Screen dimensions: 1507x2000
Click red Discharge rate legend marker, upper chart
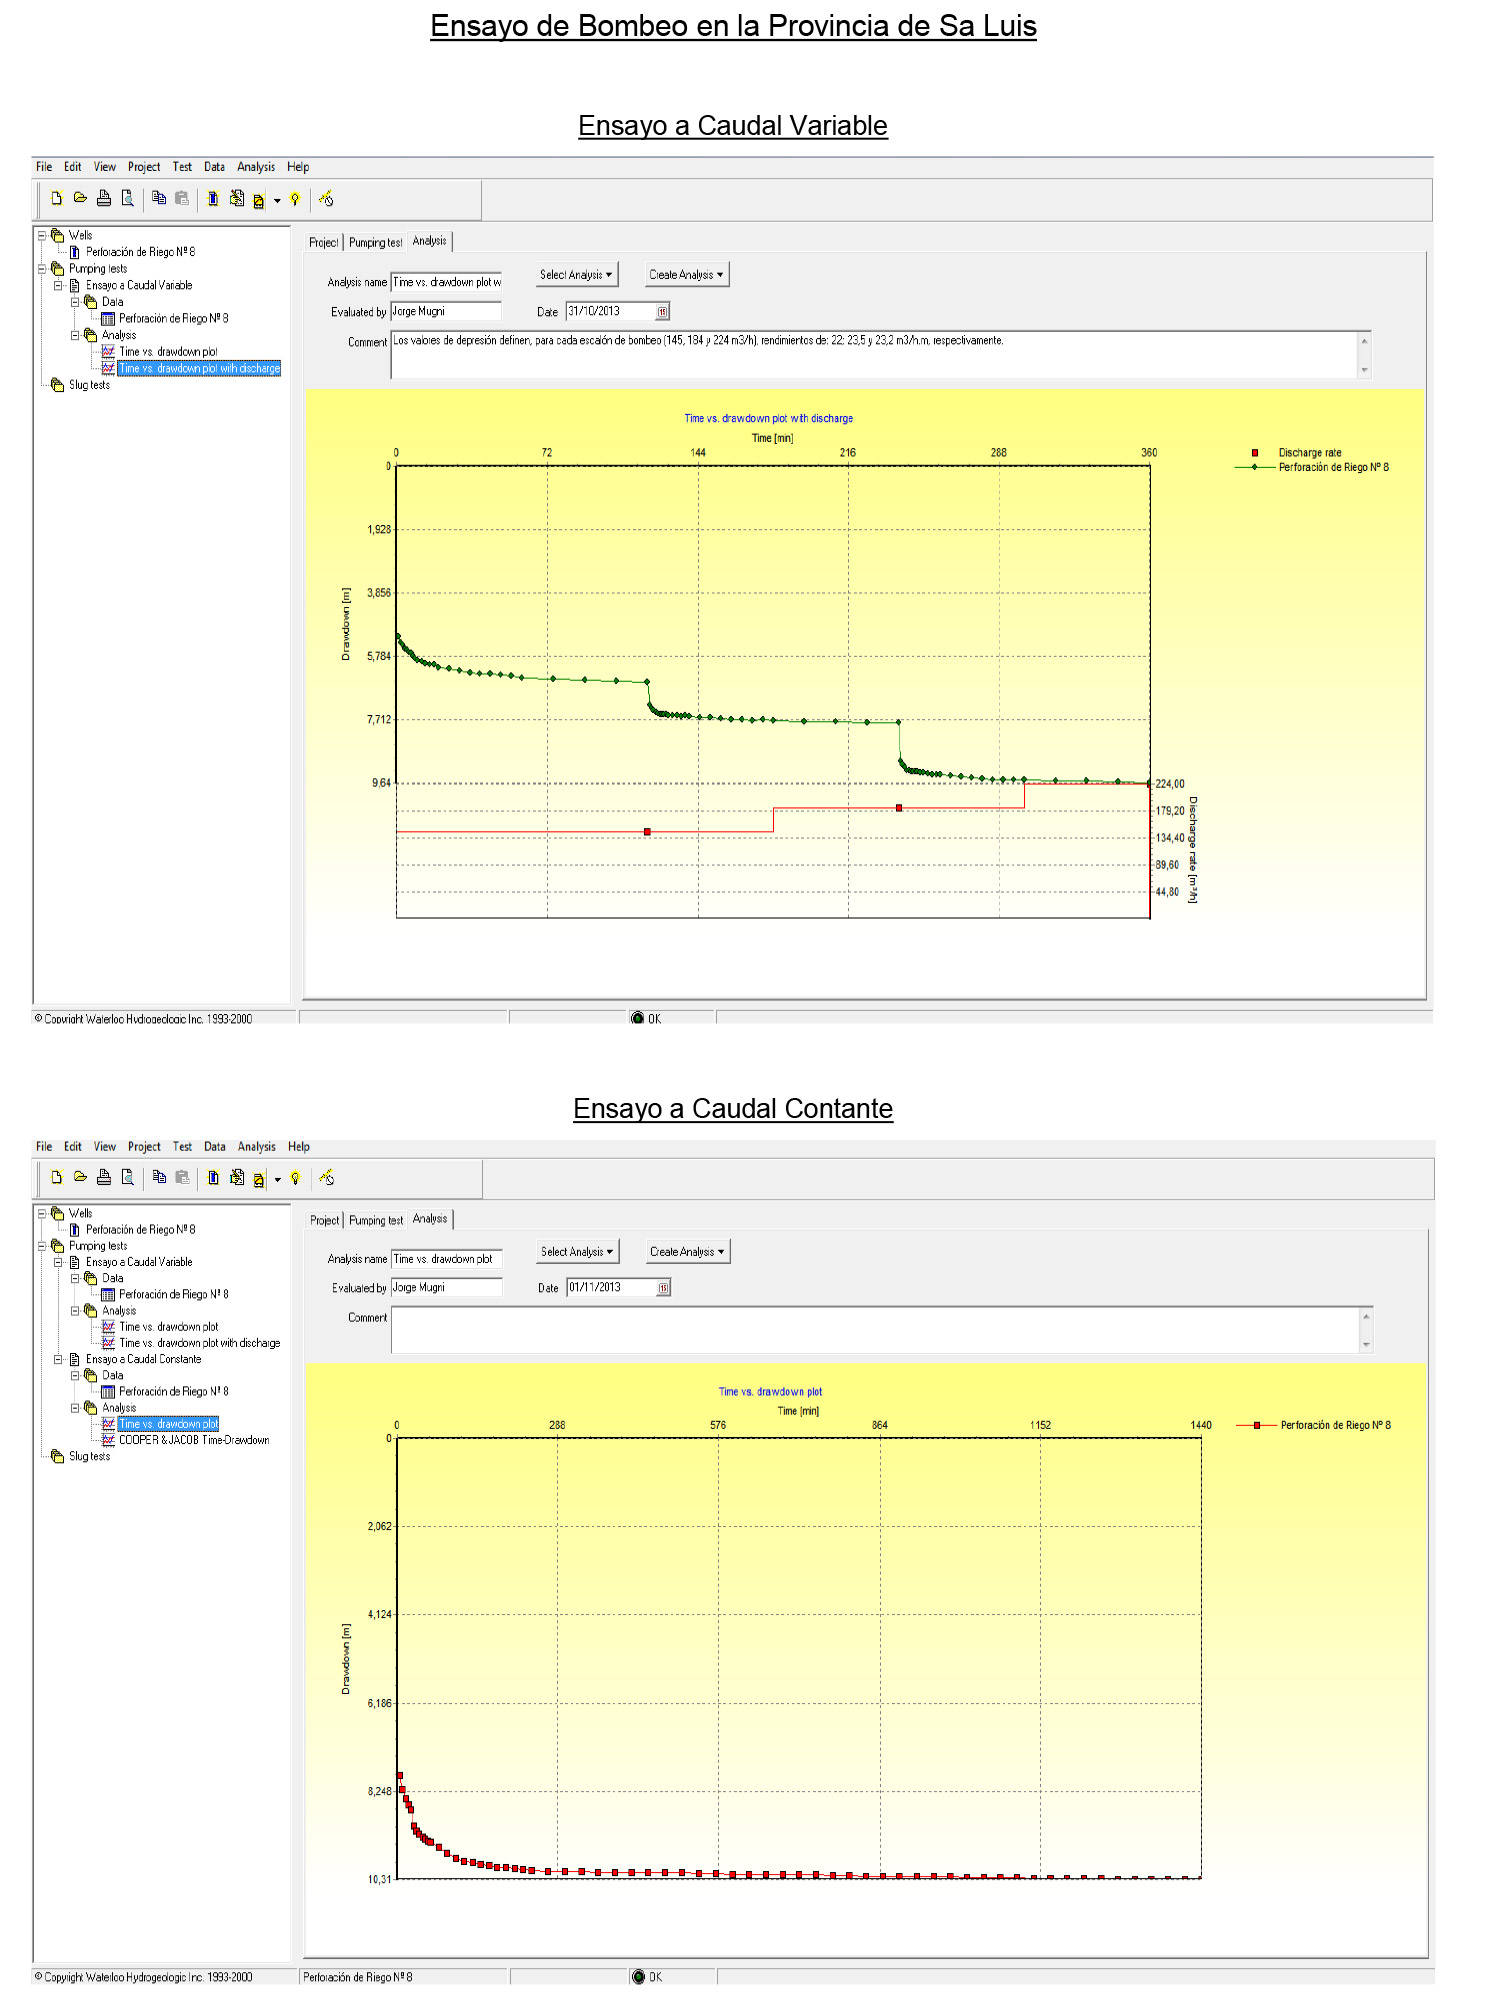click(x=1255, y=454)
